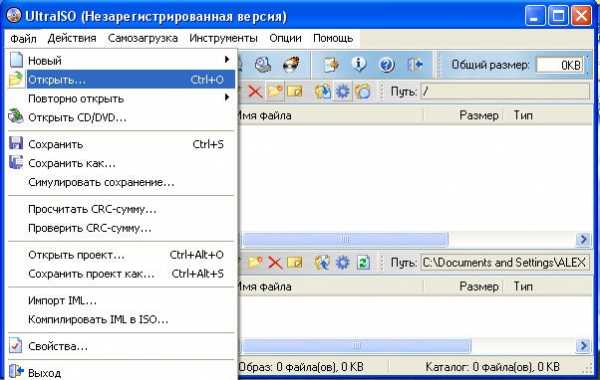Click the blue info icon in toolbar
The height and width of the screenshot is (380, 600).
(359, 65)
